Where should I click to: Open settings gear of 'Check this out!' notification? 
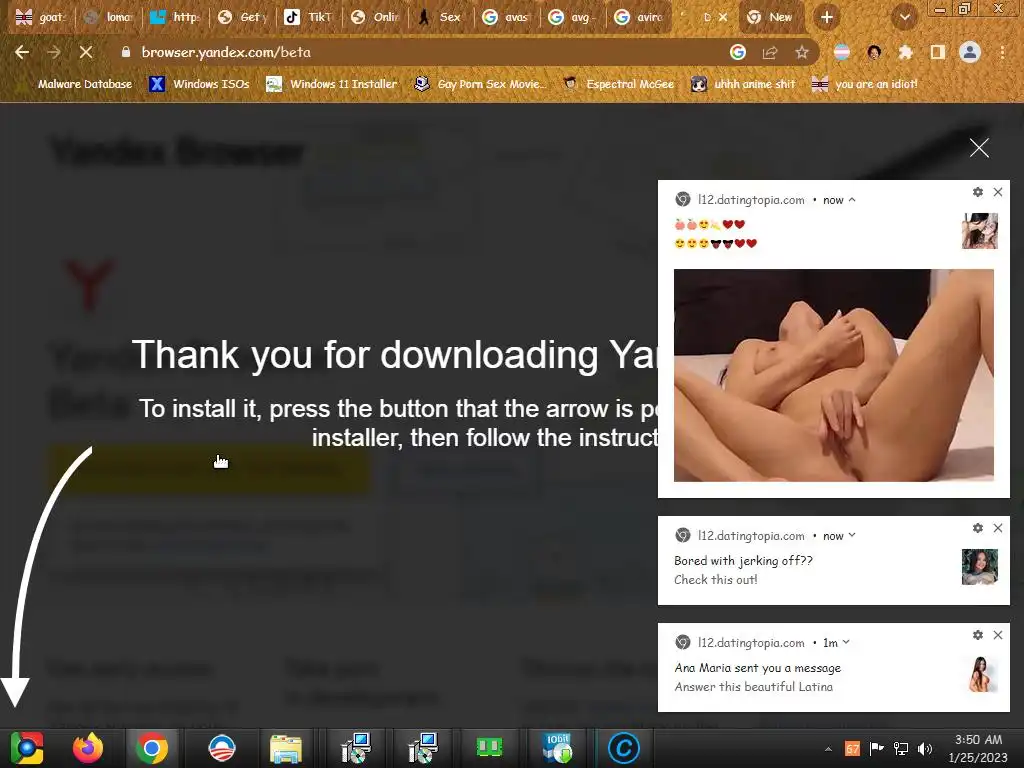978,528
